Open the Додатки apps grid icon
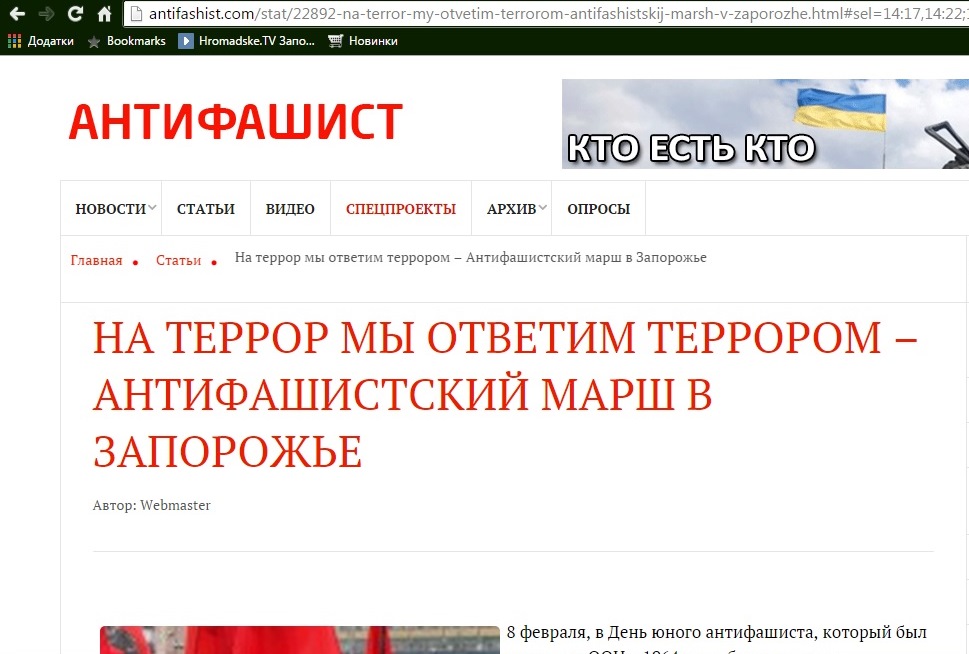The width and height of the screenshot is (969, 654). (13, 41)
